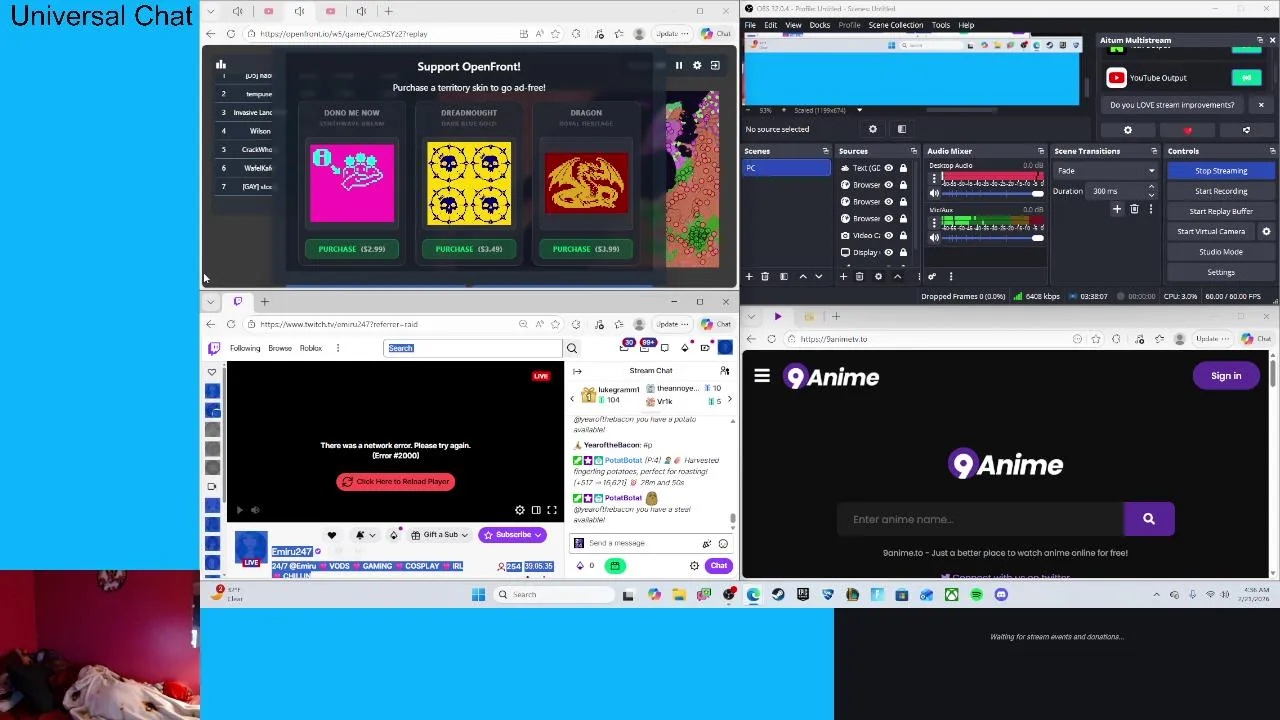Collapse the Twitch Stream Chat panel
This screenshot has width=1280, height=720.
pyautogui.click(x=577, y=371)
